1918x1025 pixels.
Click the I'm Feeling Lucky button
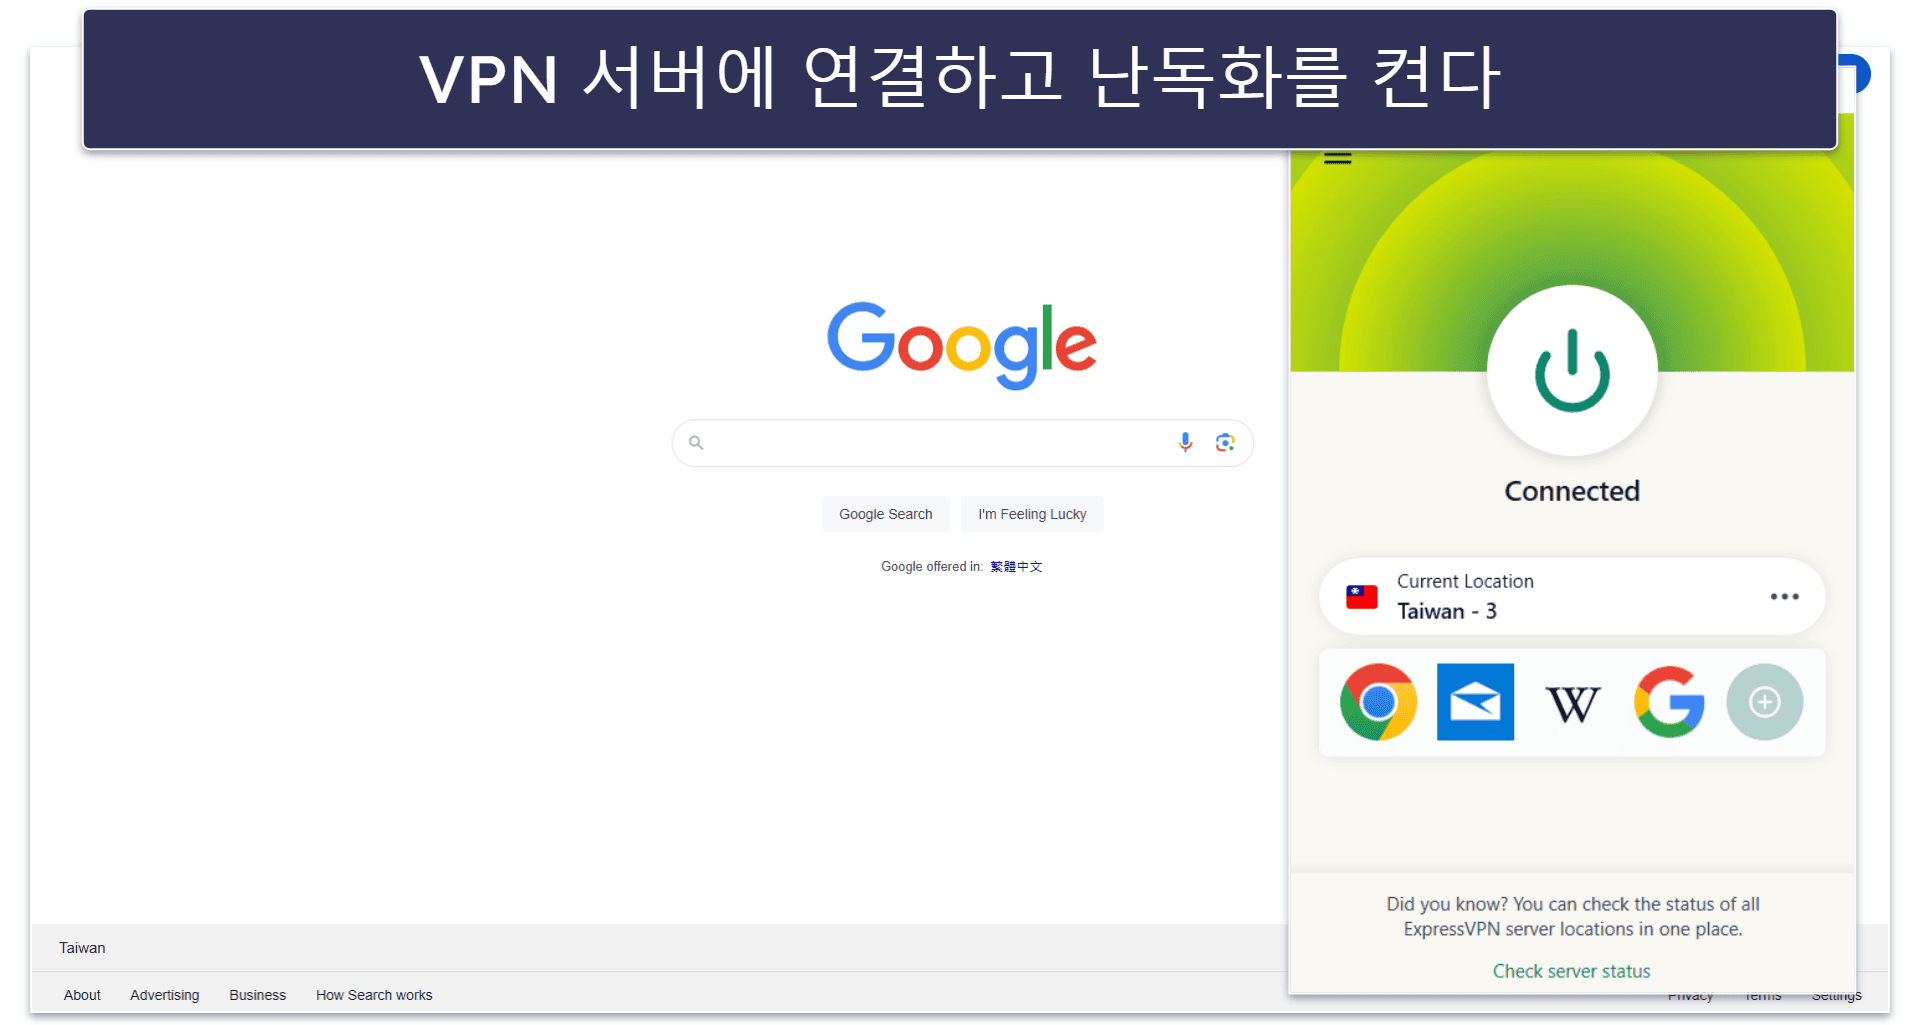point(1032,514)
